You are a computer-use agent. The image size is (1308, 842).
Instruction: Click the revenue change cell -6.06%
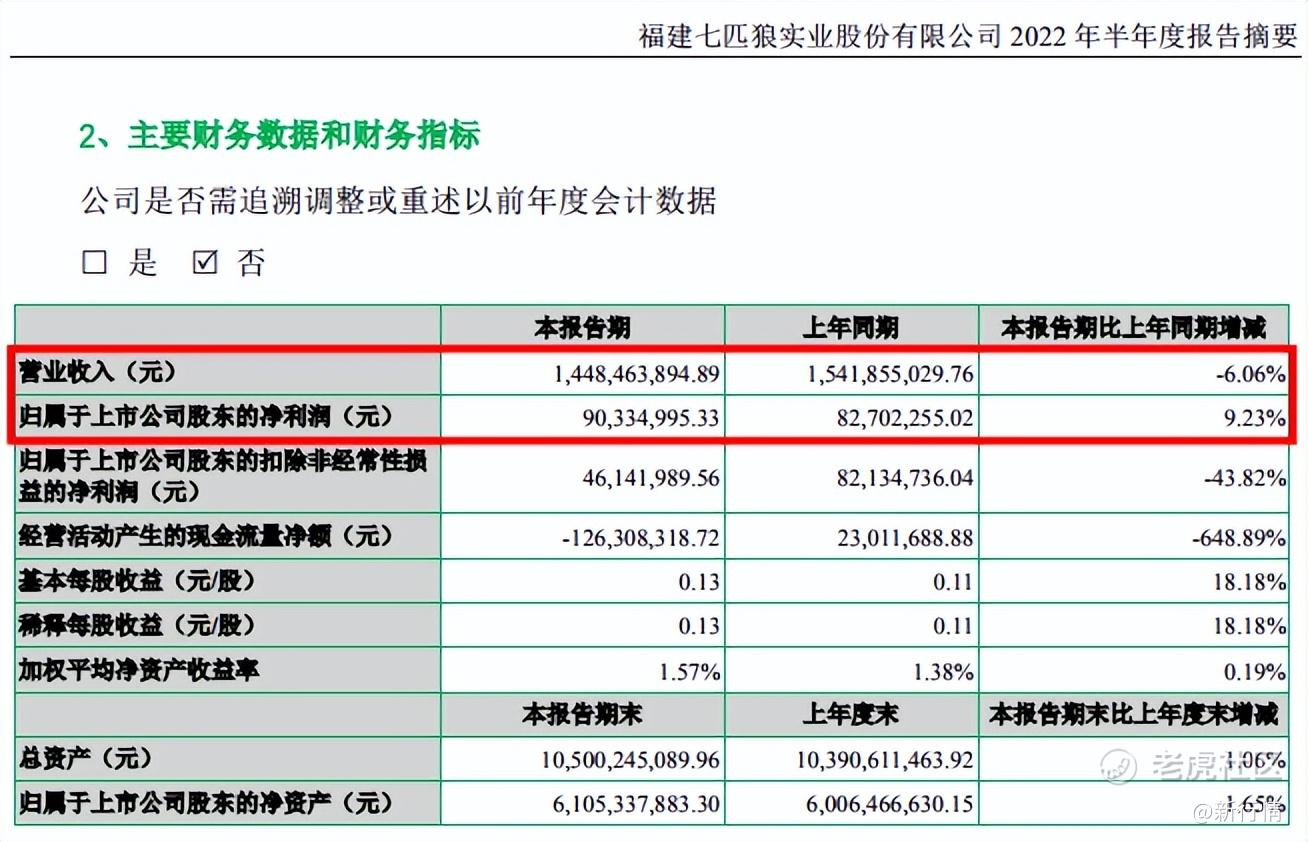(x=1249, y=374)
